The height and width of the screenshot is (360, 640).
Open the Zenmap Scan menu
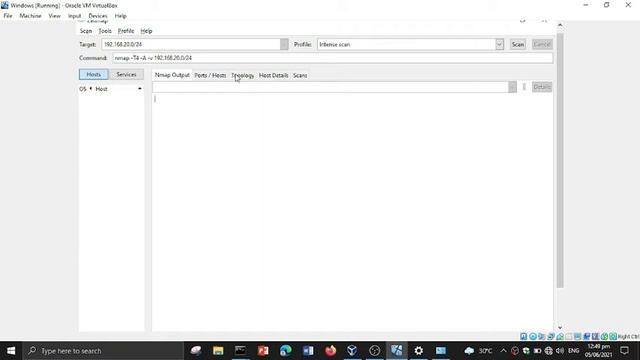click(x=86, y=31)
